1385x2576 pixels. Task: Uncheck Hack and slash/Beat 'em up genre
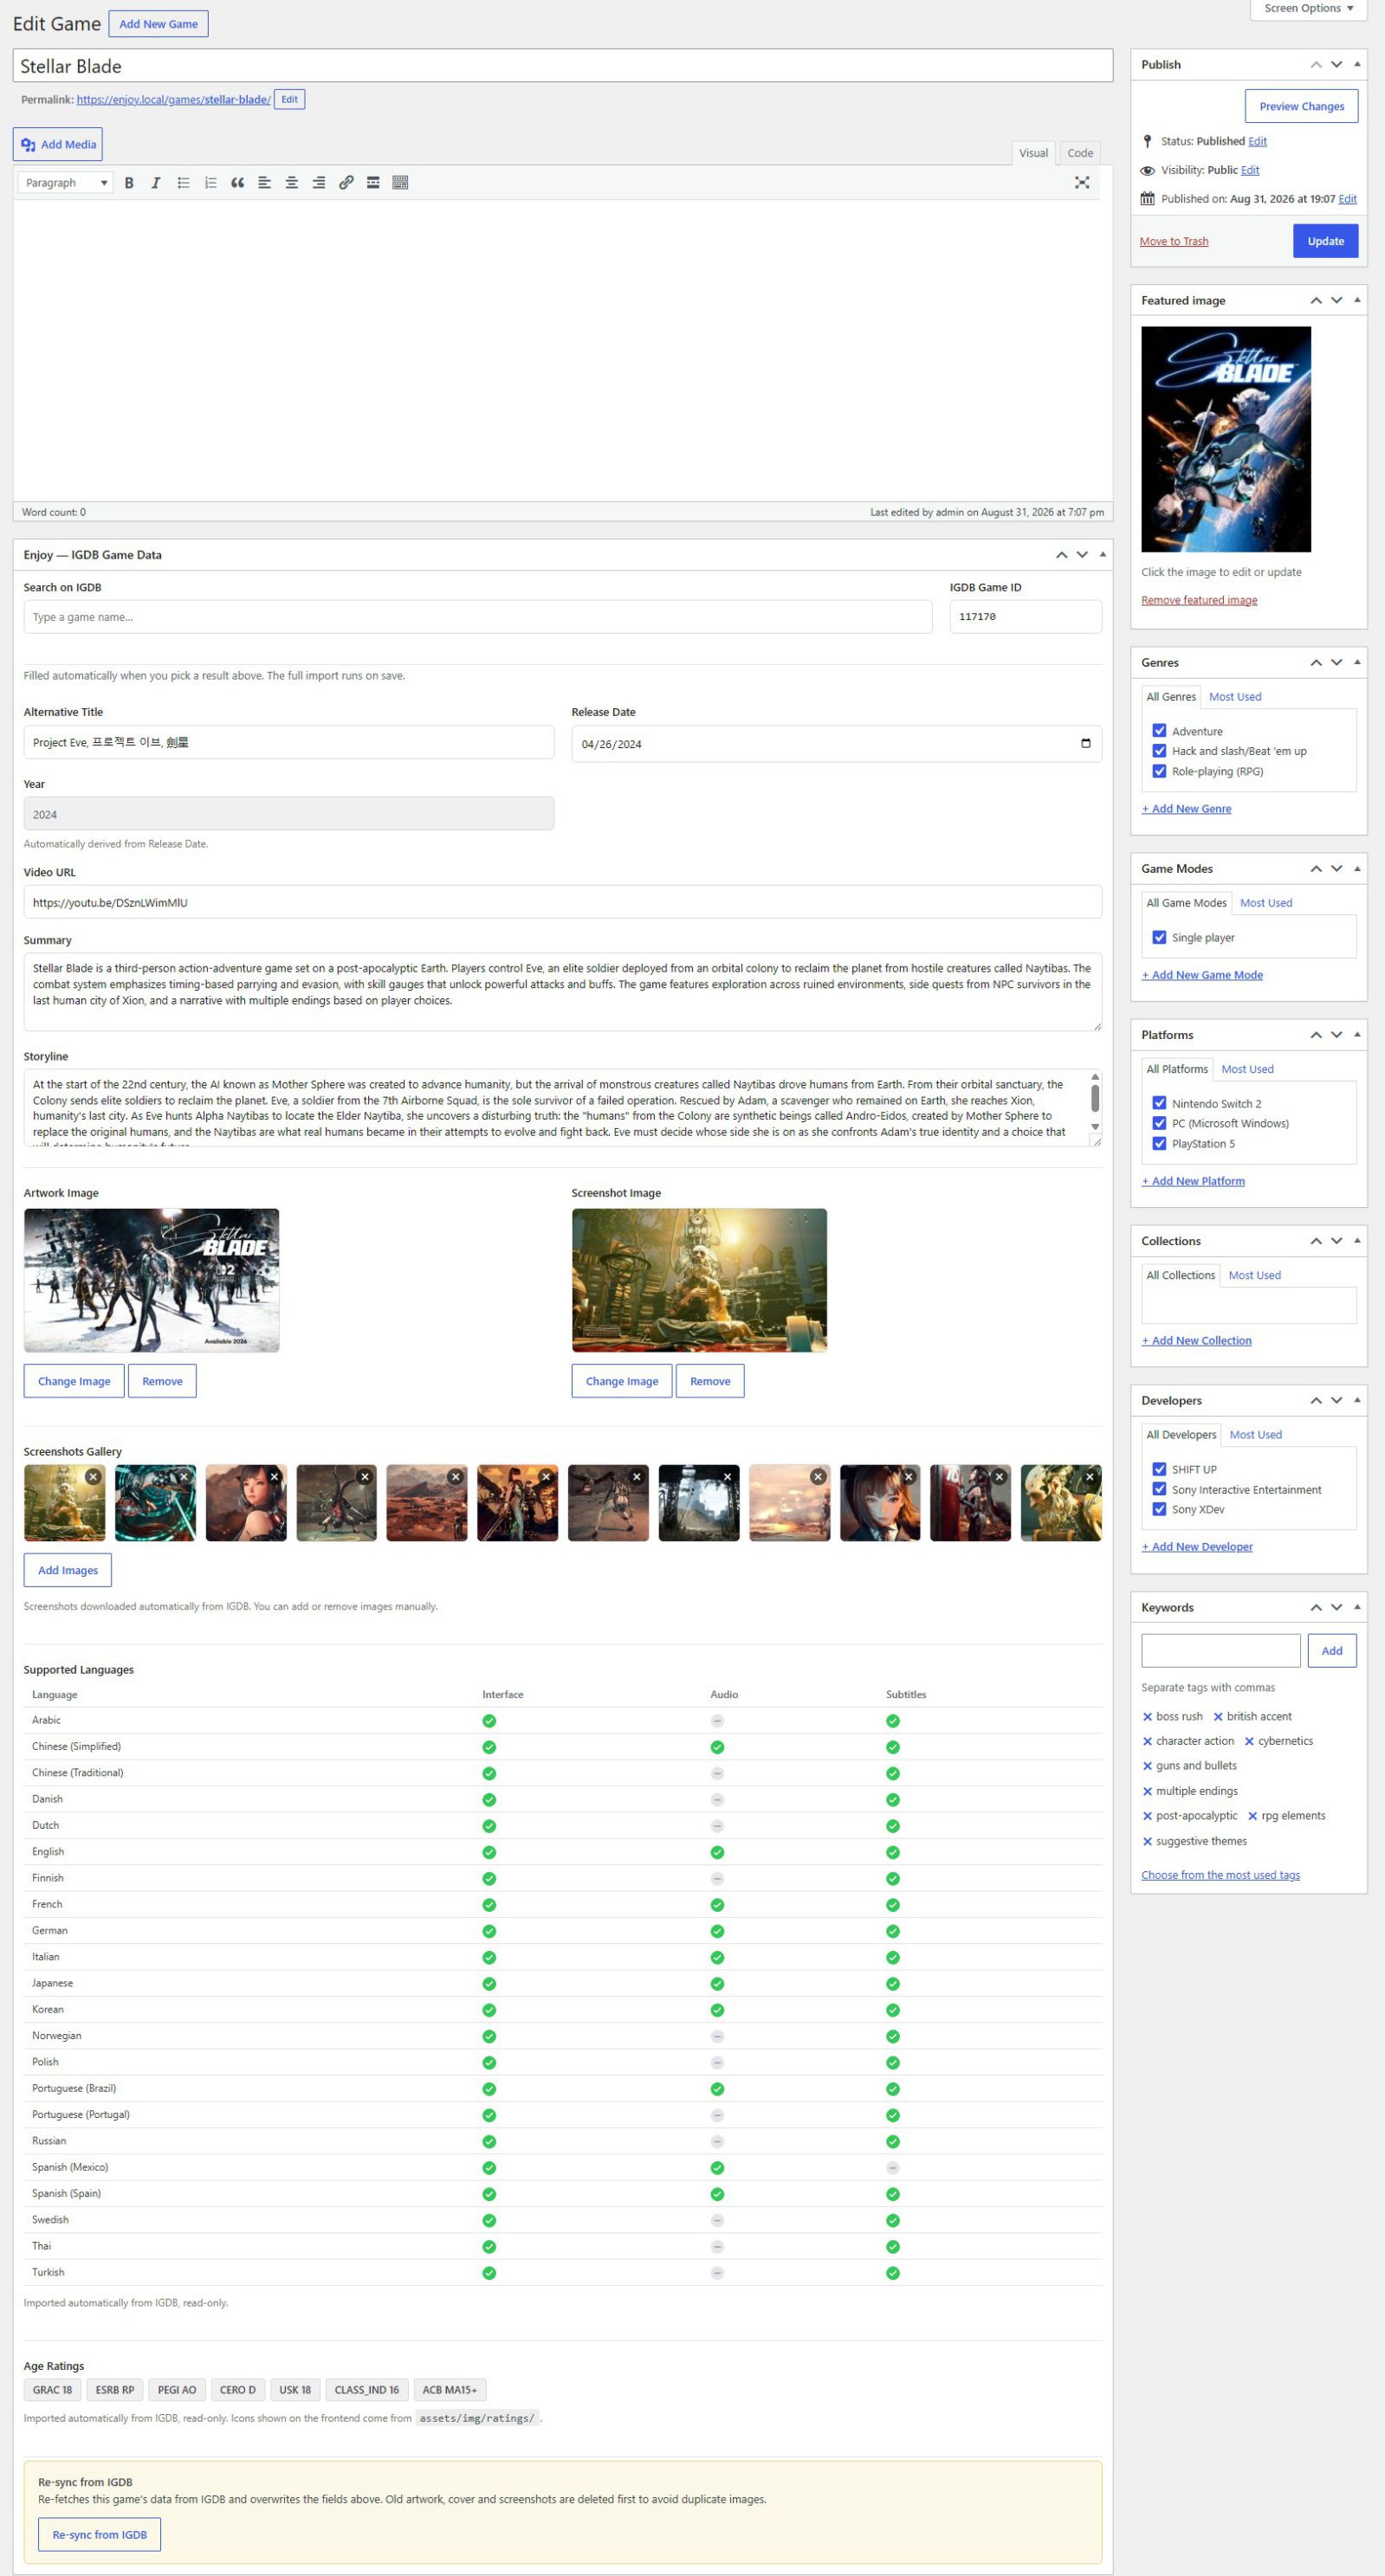[1160, 751]
